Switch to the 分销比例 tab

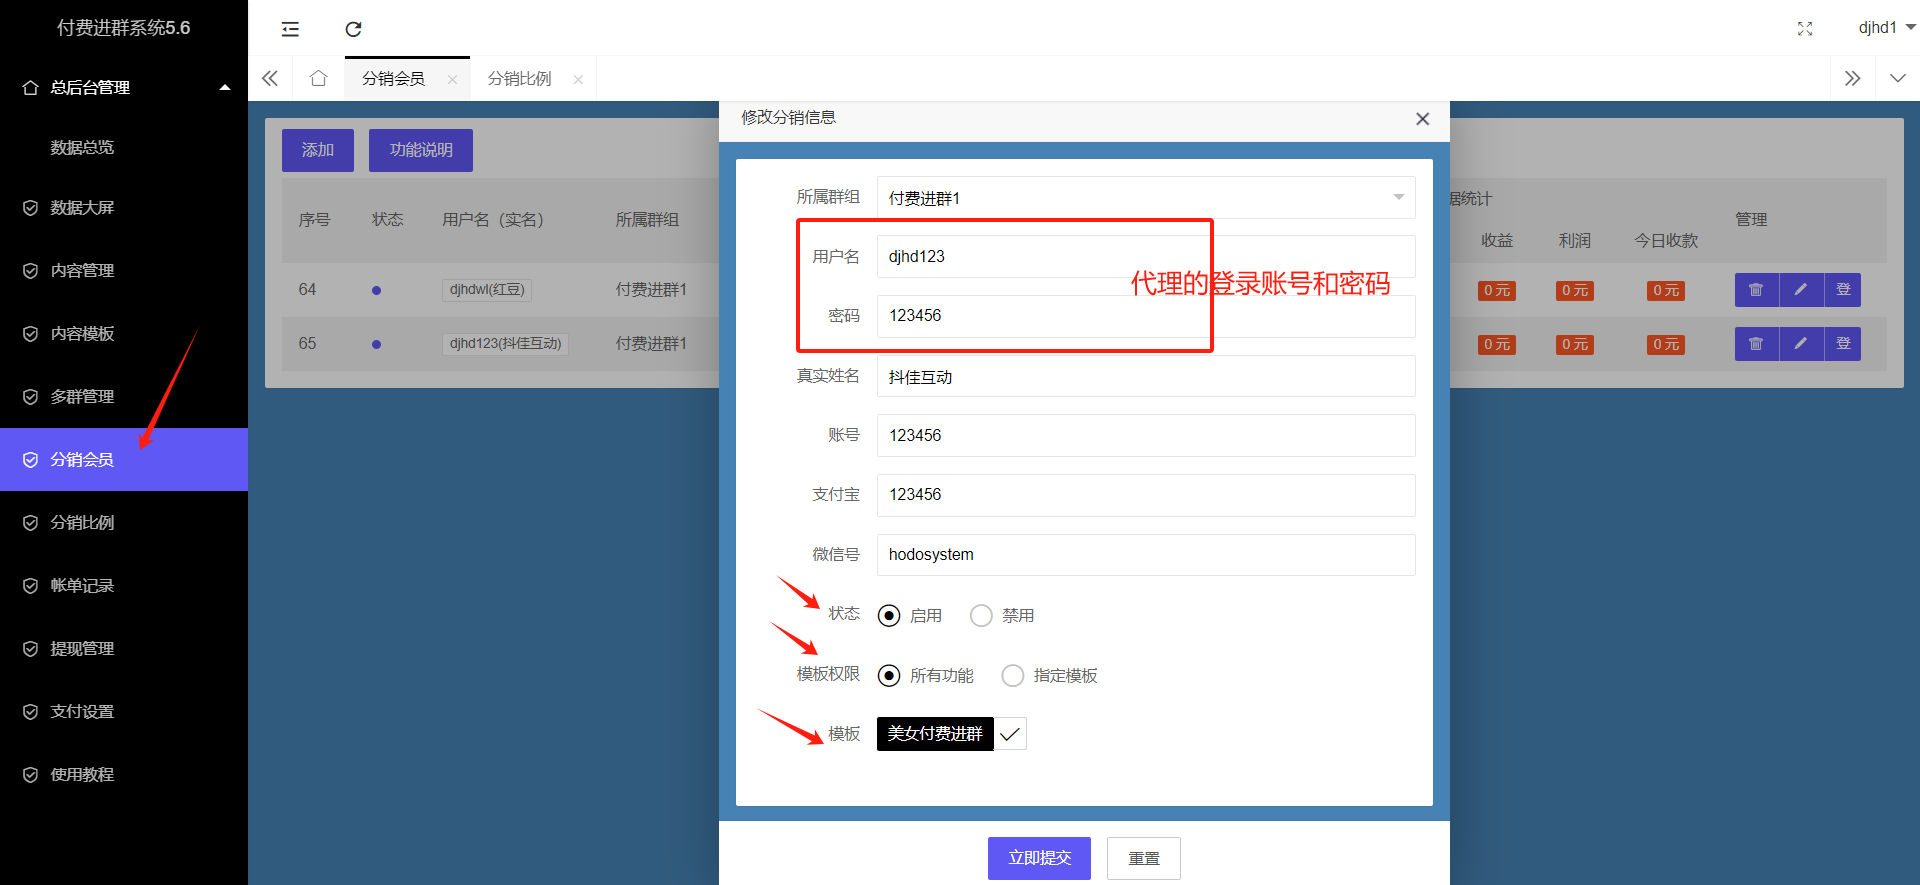point(519,78)
